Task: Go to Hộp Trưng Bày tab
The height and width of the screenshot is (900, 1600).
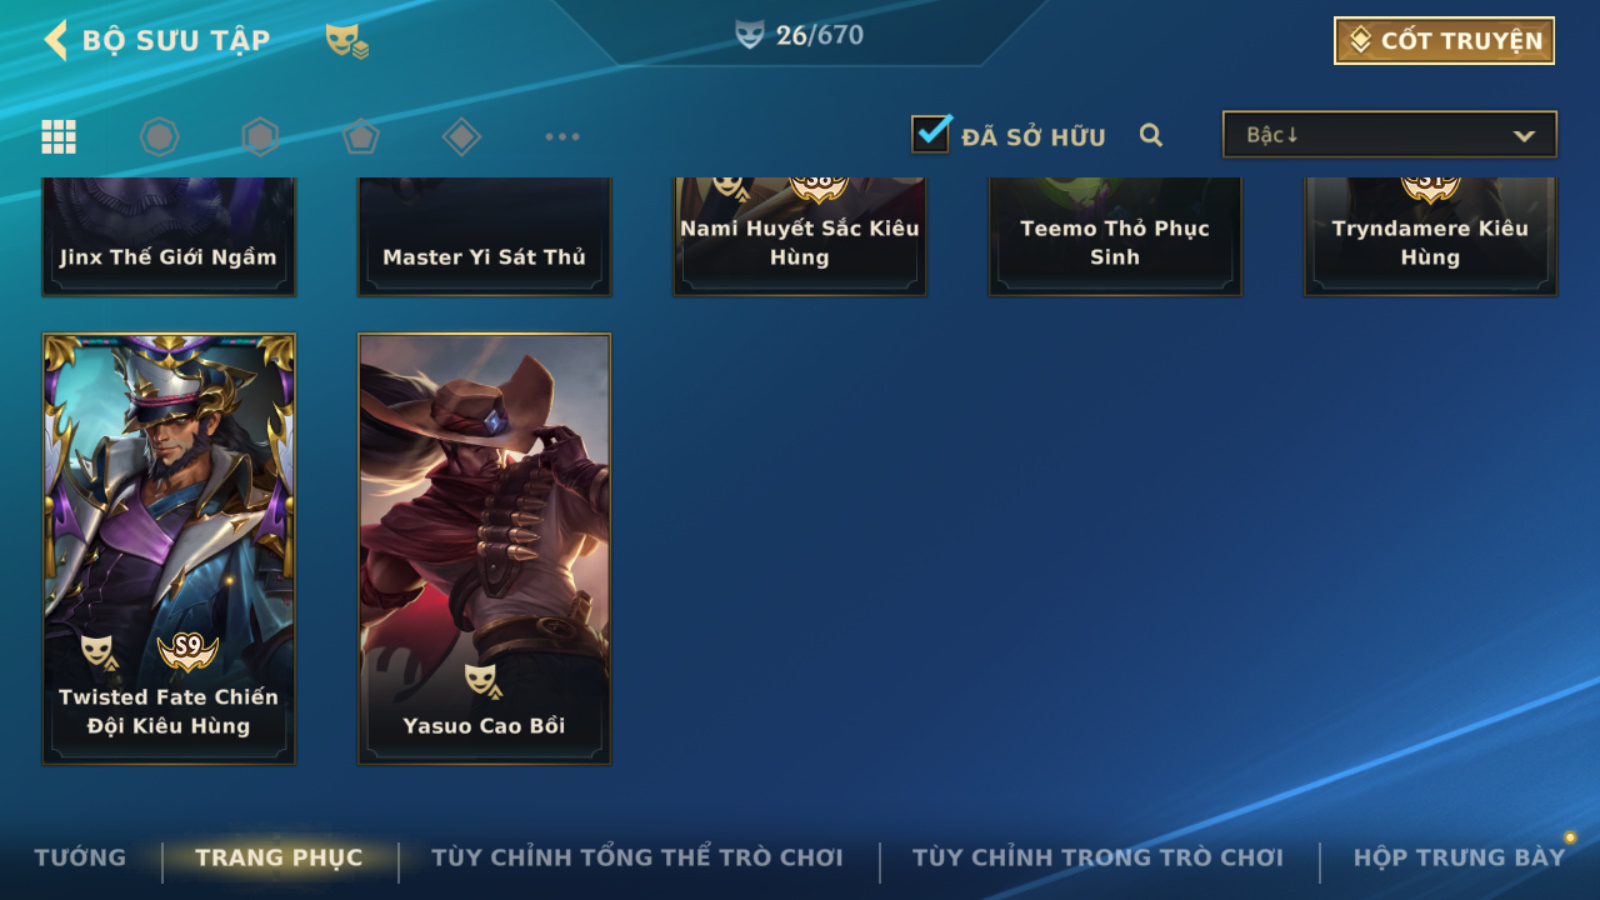Action: (1459, 857)
